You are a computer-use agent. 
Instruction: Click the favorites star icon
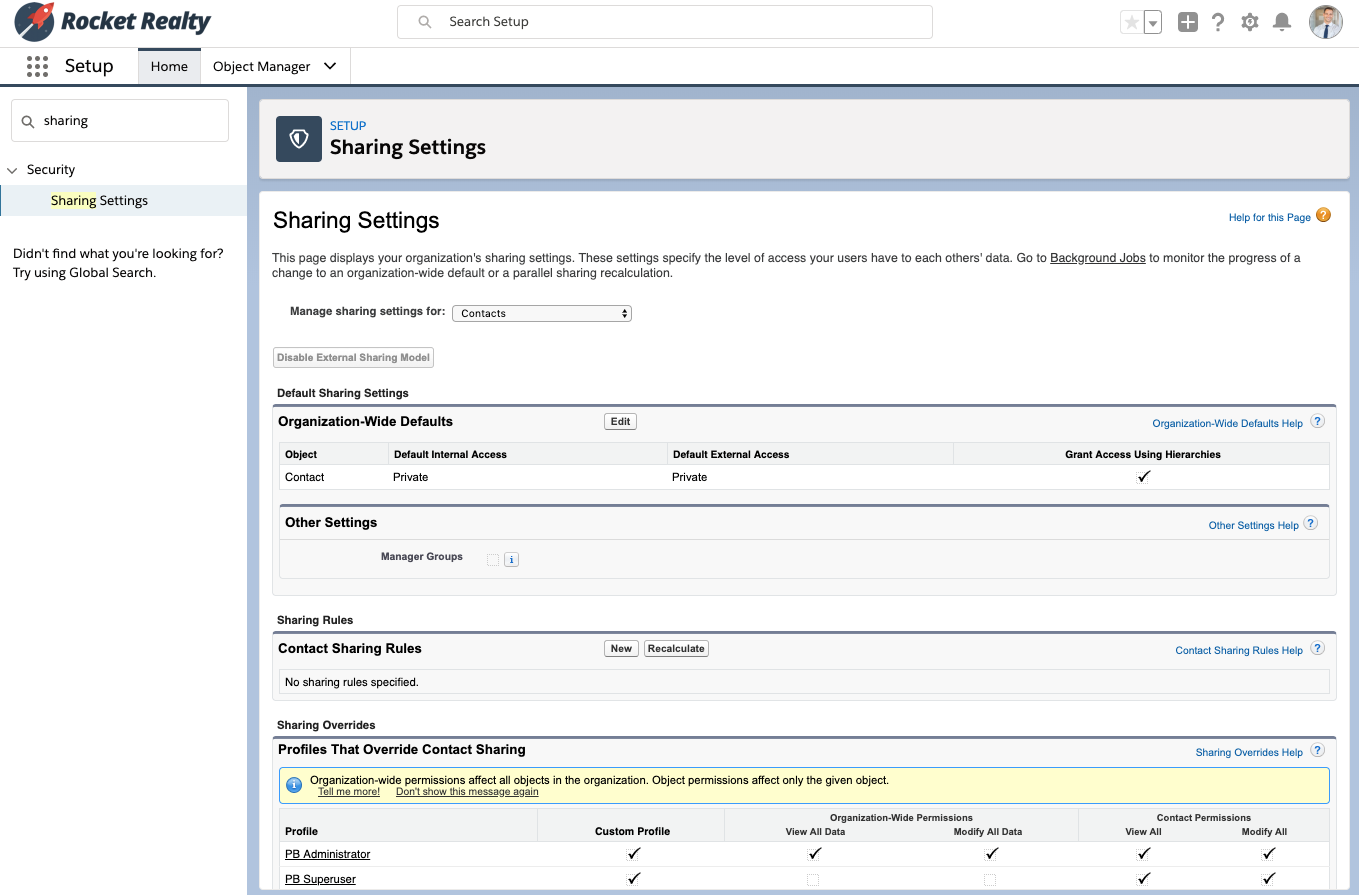coord(1133,21)
